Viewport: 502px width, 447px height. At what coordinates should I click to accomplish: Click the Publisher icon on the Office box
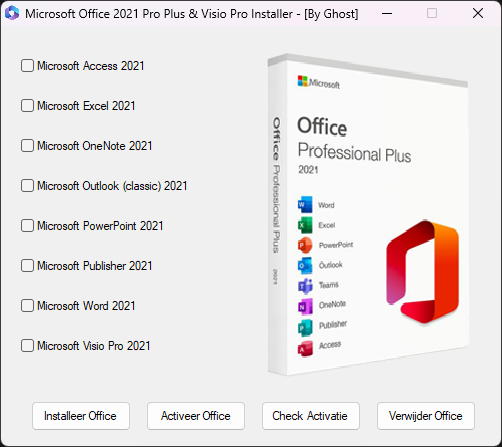point(305,328)
